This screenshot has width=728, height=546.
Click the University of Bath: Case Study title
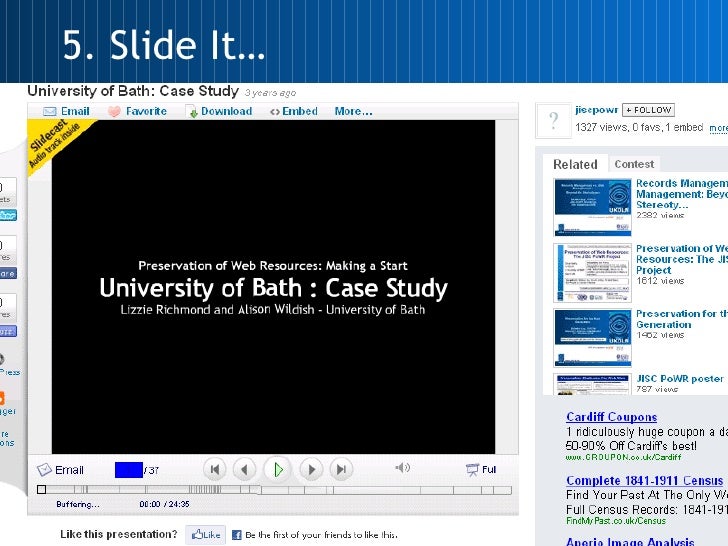[133, 91]
